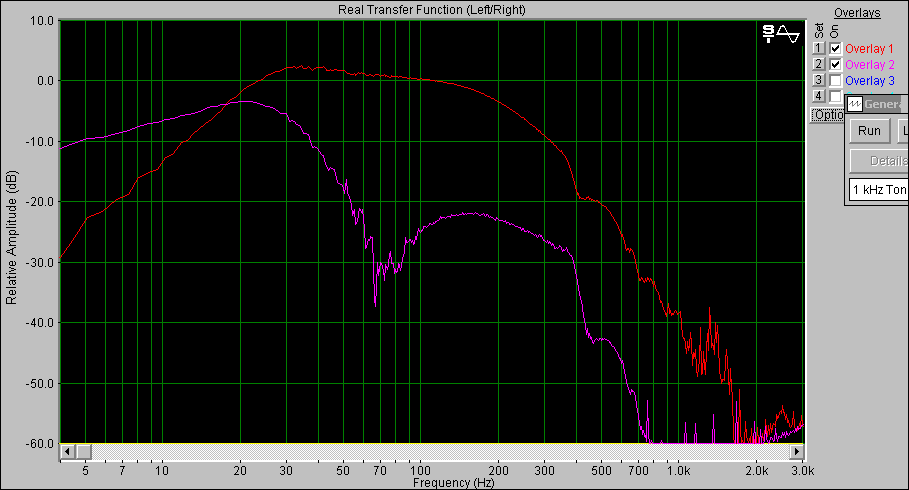The width and height of the screenshot is (909, 490).
Task: Disable the Overlay 2 checkbox
Action: (x=835, y=64)
